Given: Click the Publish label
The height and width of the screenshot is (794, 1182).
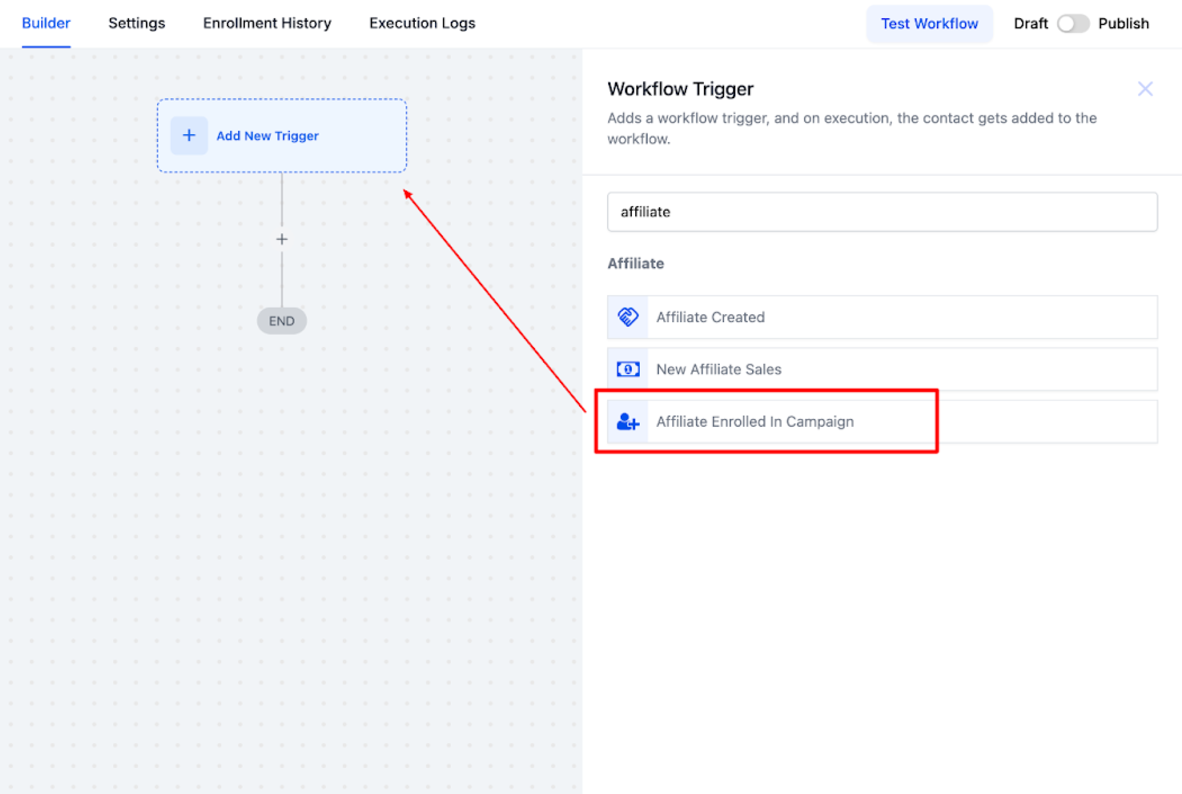Looking at the screenshot, I should [x=1123, y=23].
